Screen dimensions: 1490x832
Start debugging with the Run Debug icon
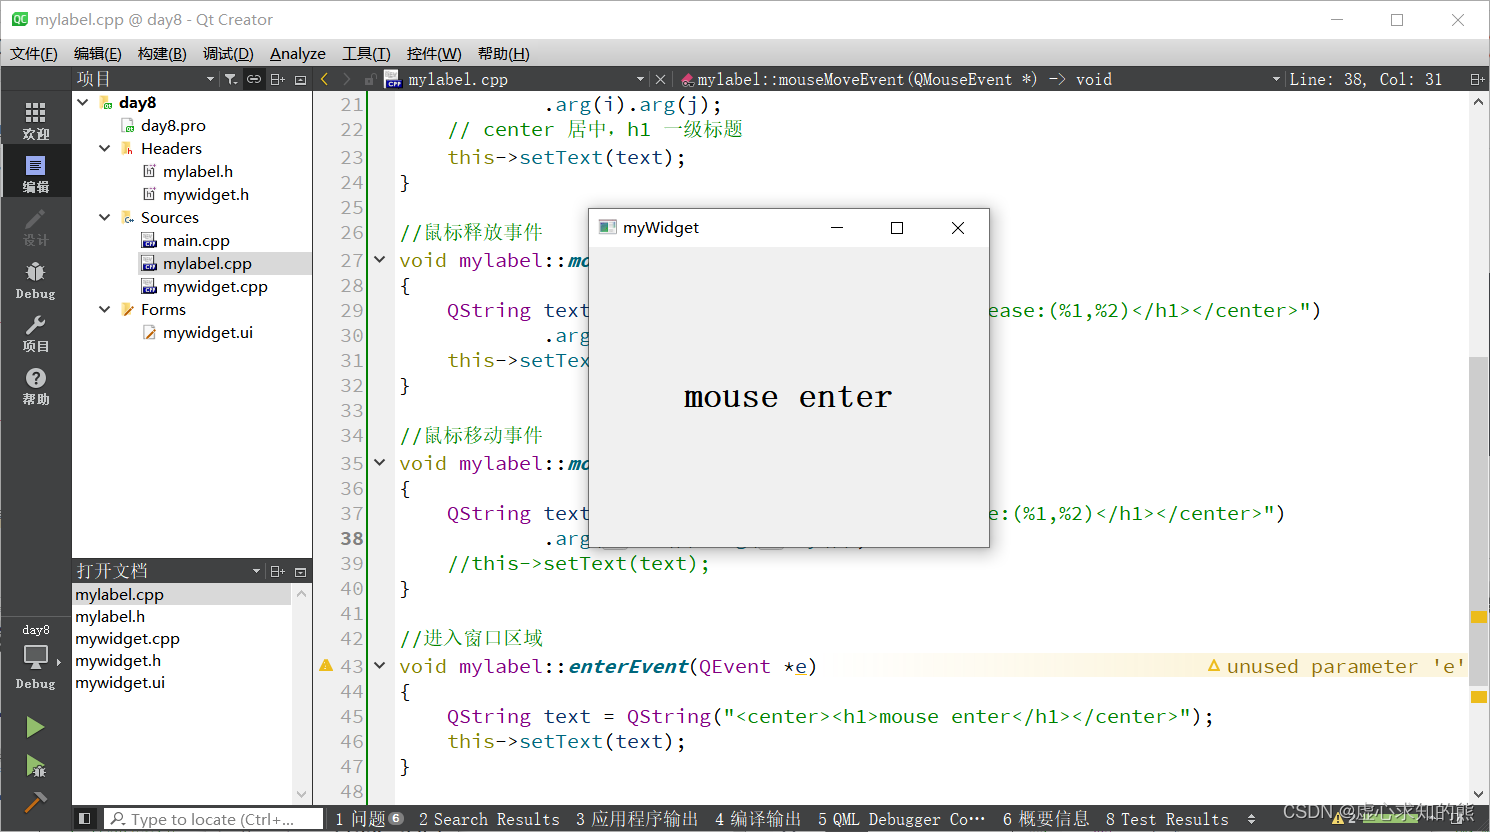click(x=36, y=765)
